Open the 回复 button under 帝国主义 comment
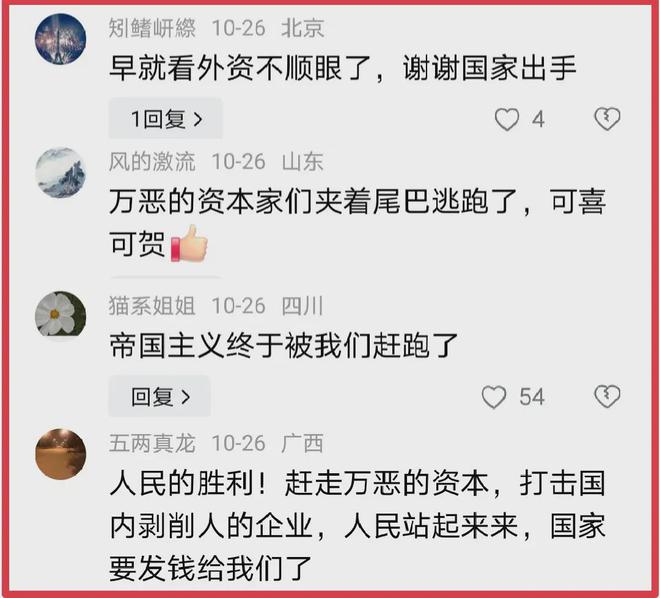The width and height of the screenshot is (660, 598). pos(160,396)
